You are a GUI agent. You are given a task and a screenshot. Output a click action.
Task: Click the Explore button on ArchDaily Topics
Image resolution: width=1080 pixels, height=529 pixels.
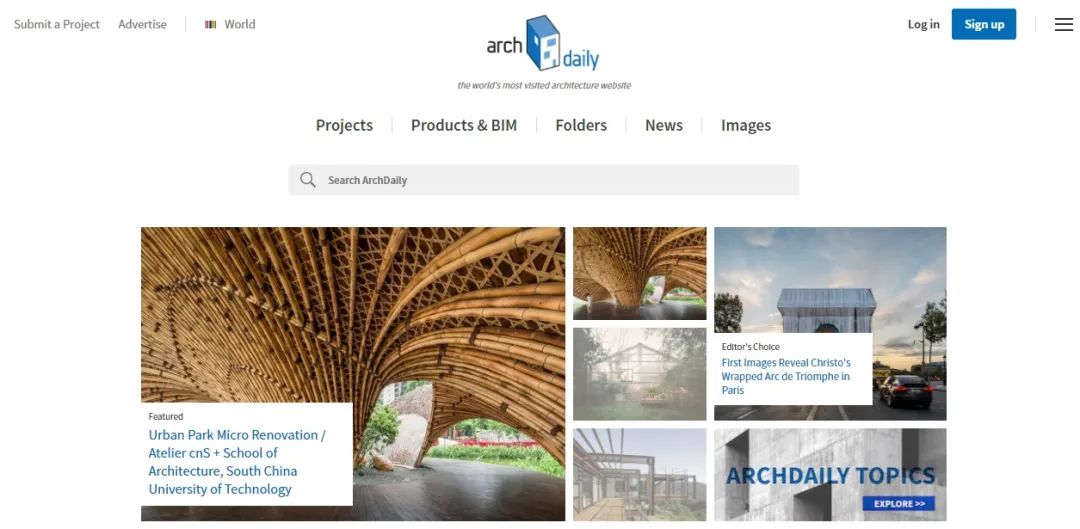pos(899,504)
